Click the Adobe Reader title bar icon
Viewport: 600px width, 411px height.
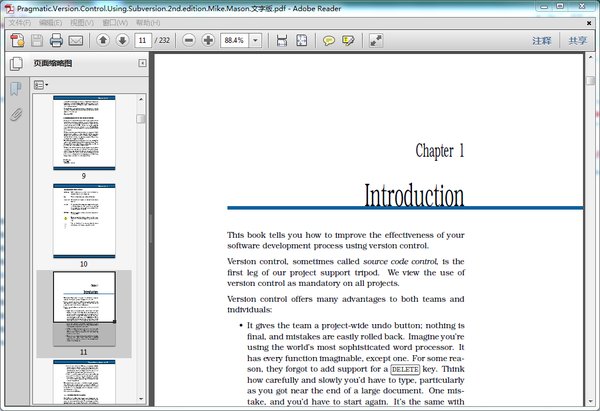[9, 8]
